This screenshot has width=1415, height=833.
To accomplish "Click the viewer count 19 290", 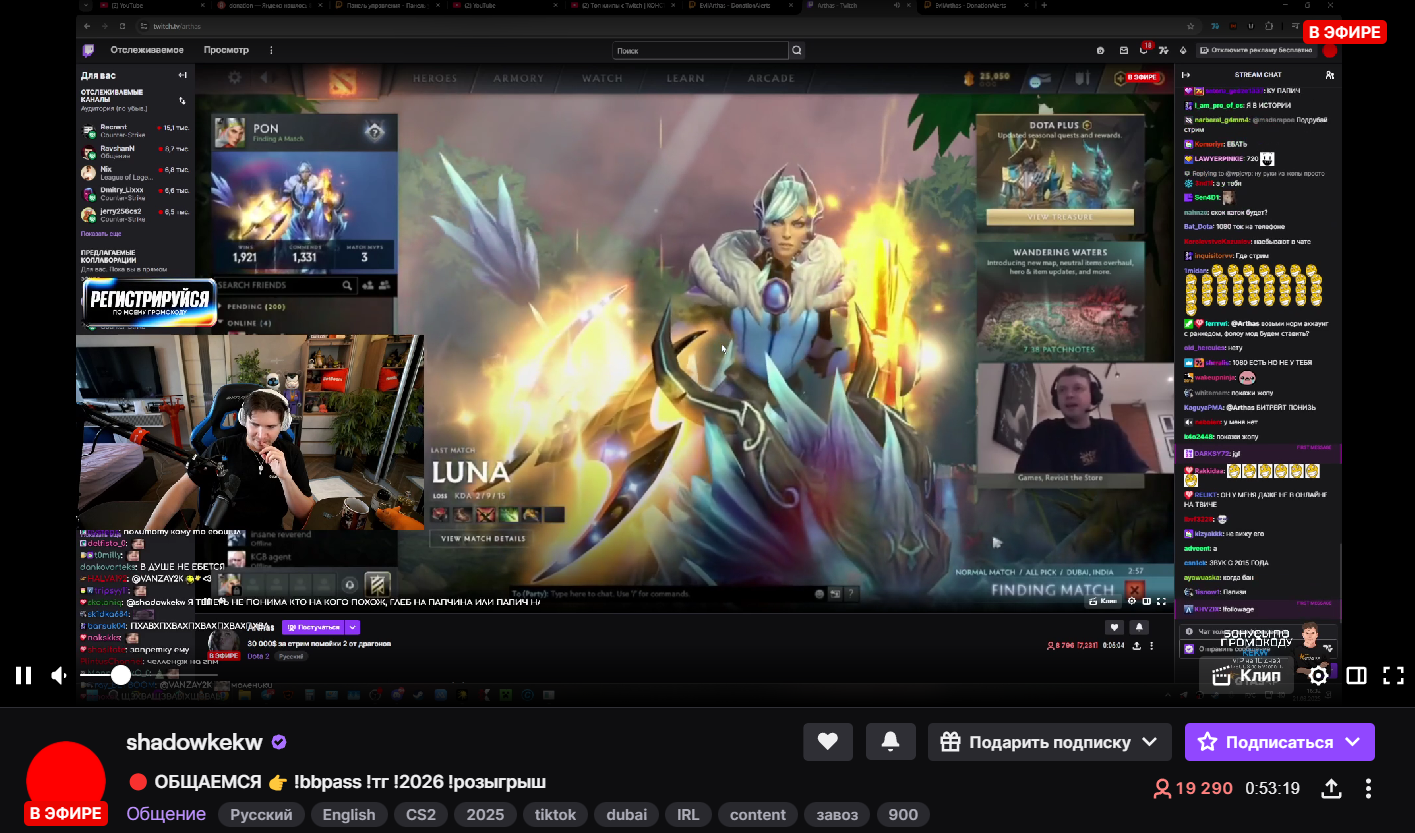I will coord(1193,788).
